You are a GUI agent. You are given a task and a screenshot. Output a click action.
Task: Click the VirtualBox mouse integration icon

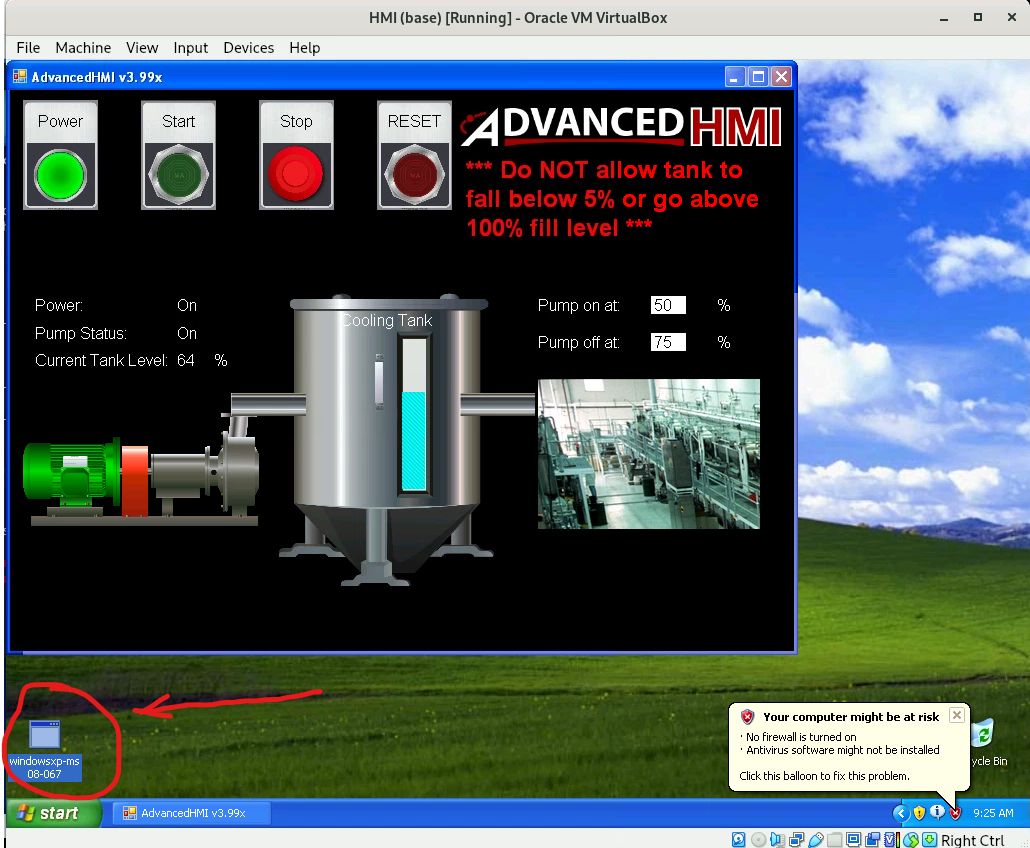911,839
